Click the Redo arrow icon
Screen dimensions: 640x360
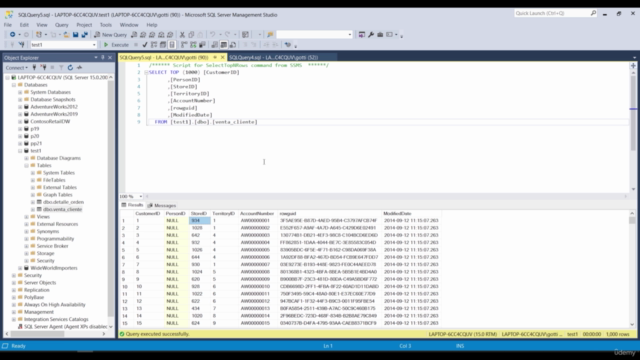click(x=227, y=35)
